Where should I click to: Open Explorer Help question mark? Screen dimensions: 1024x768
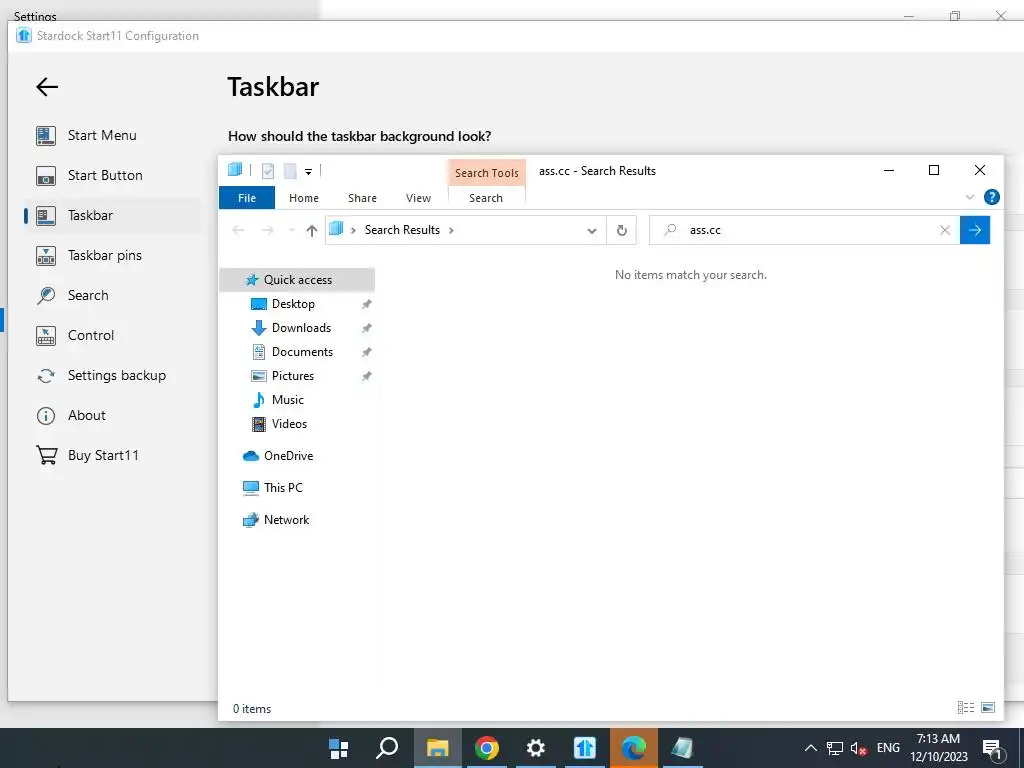click(991, 197)
